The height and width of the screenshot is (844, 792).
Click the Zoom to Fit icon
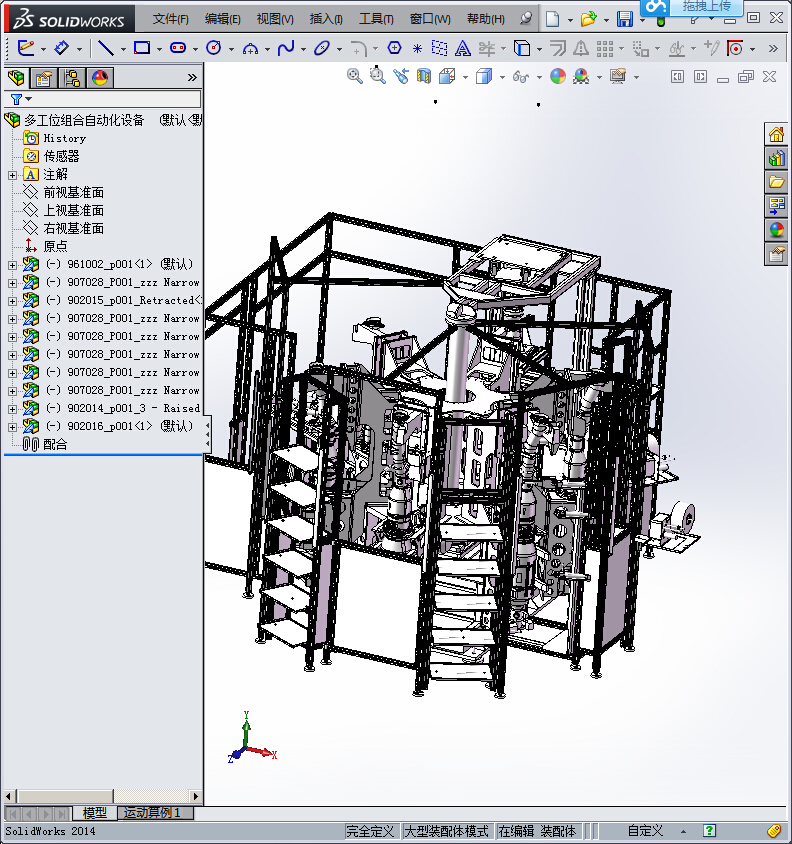[354, 76]
